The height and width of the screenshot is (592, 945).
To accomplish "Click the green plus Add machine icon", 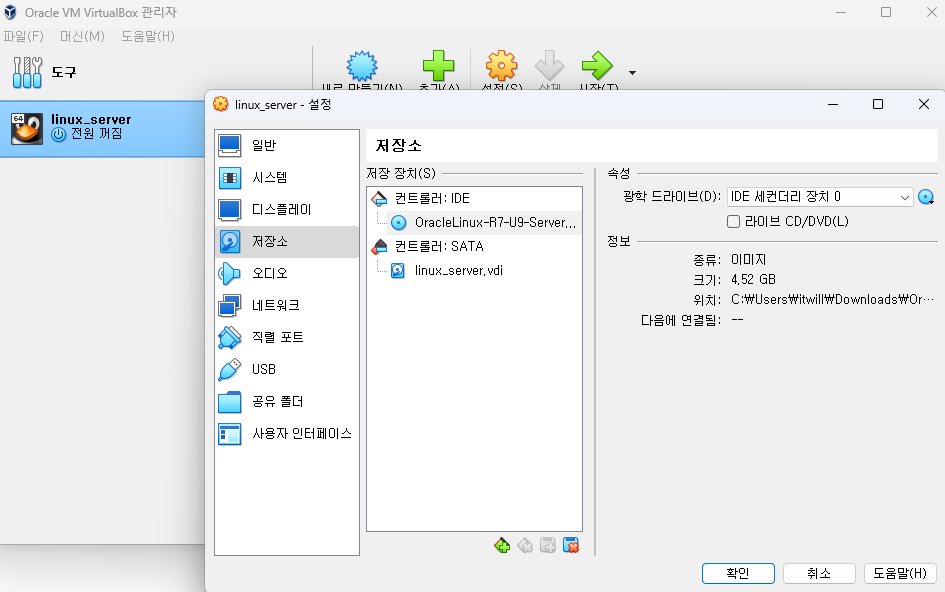I will tap(438, 66).
